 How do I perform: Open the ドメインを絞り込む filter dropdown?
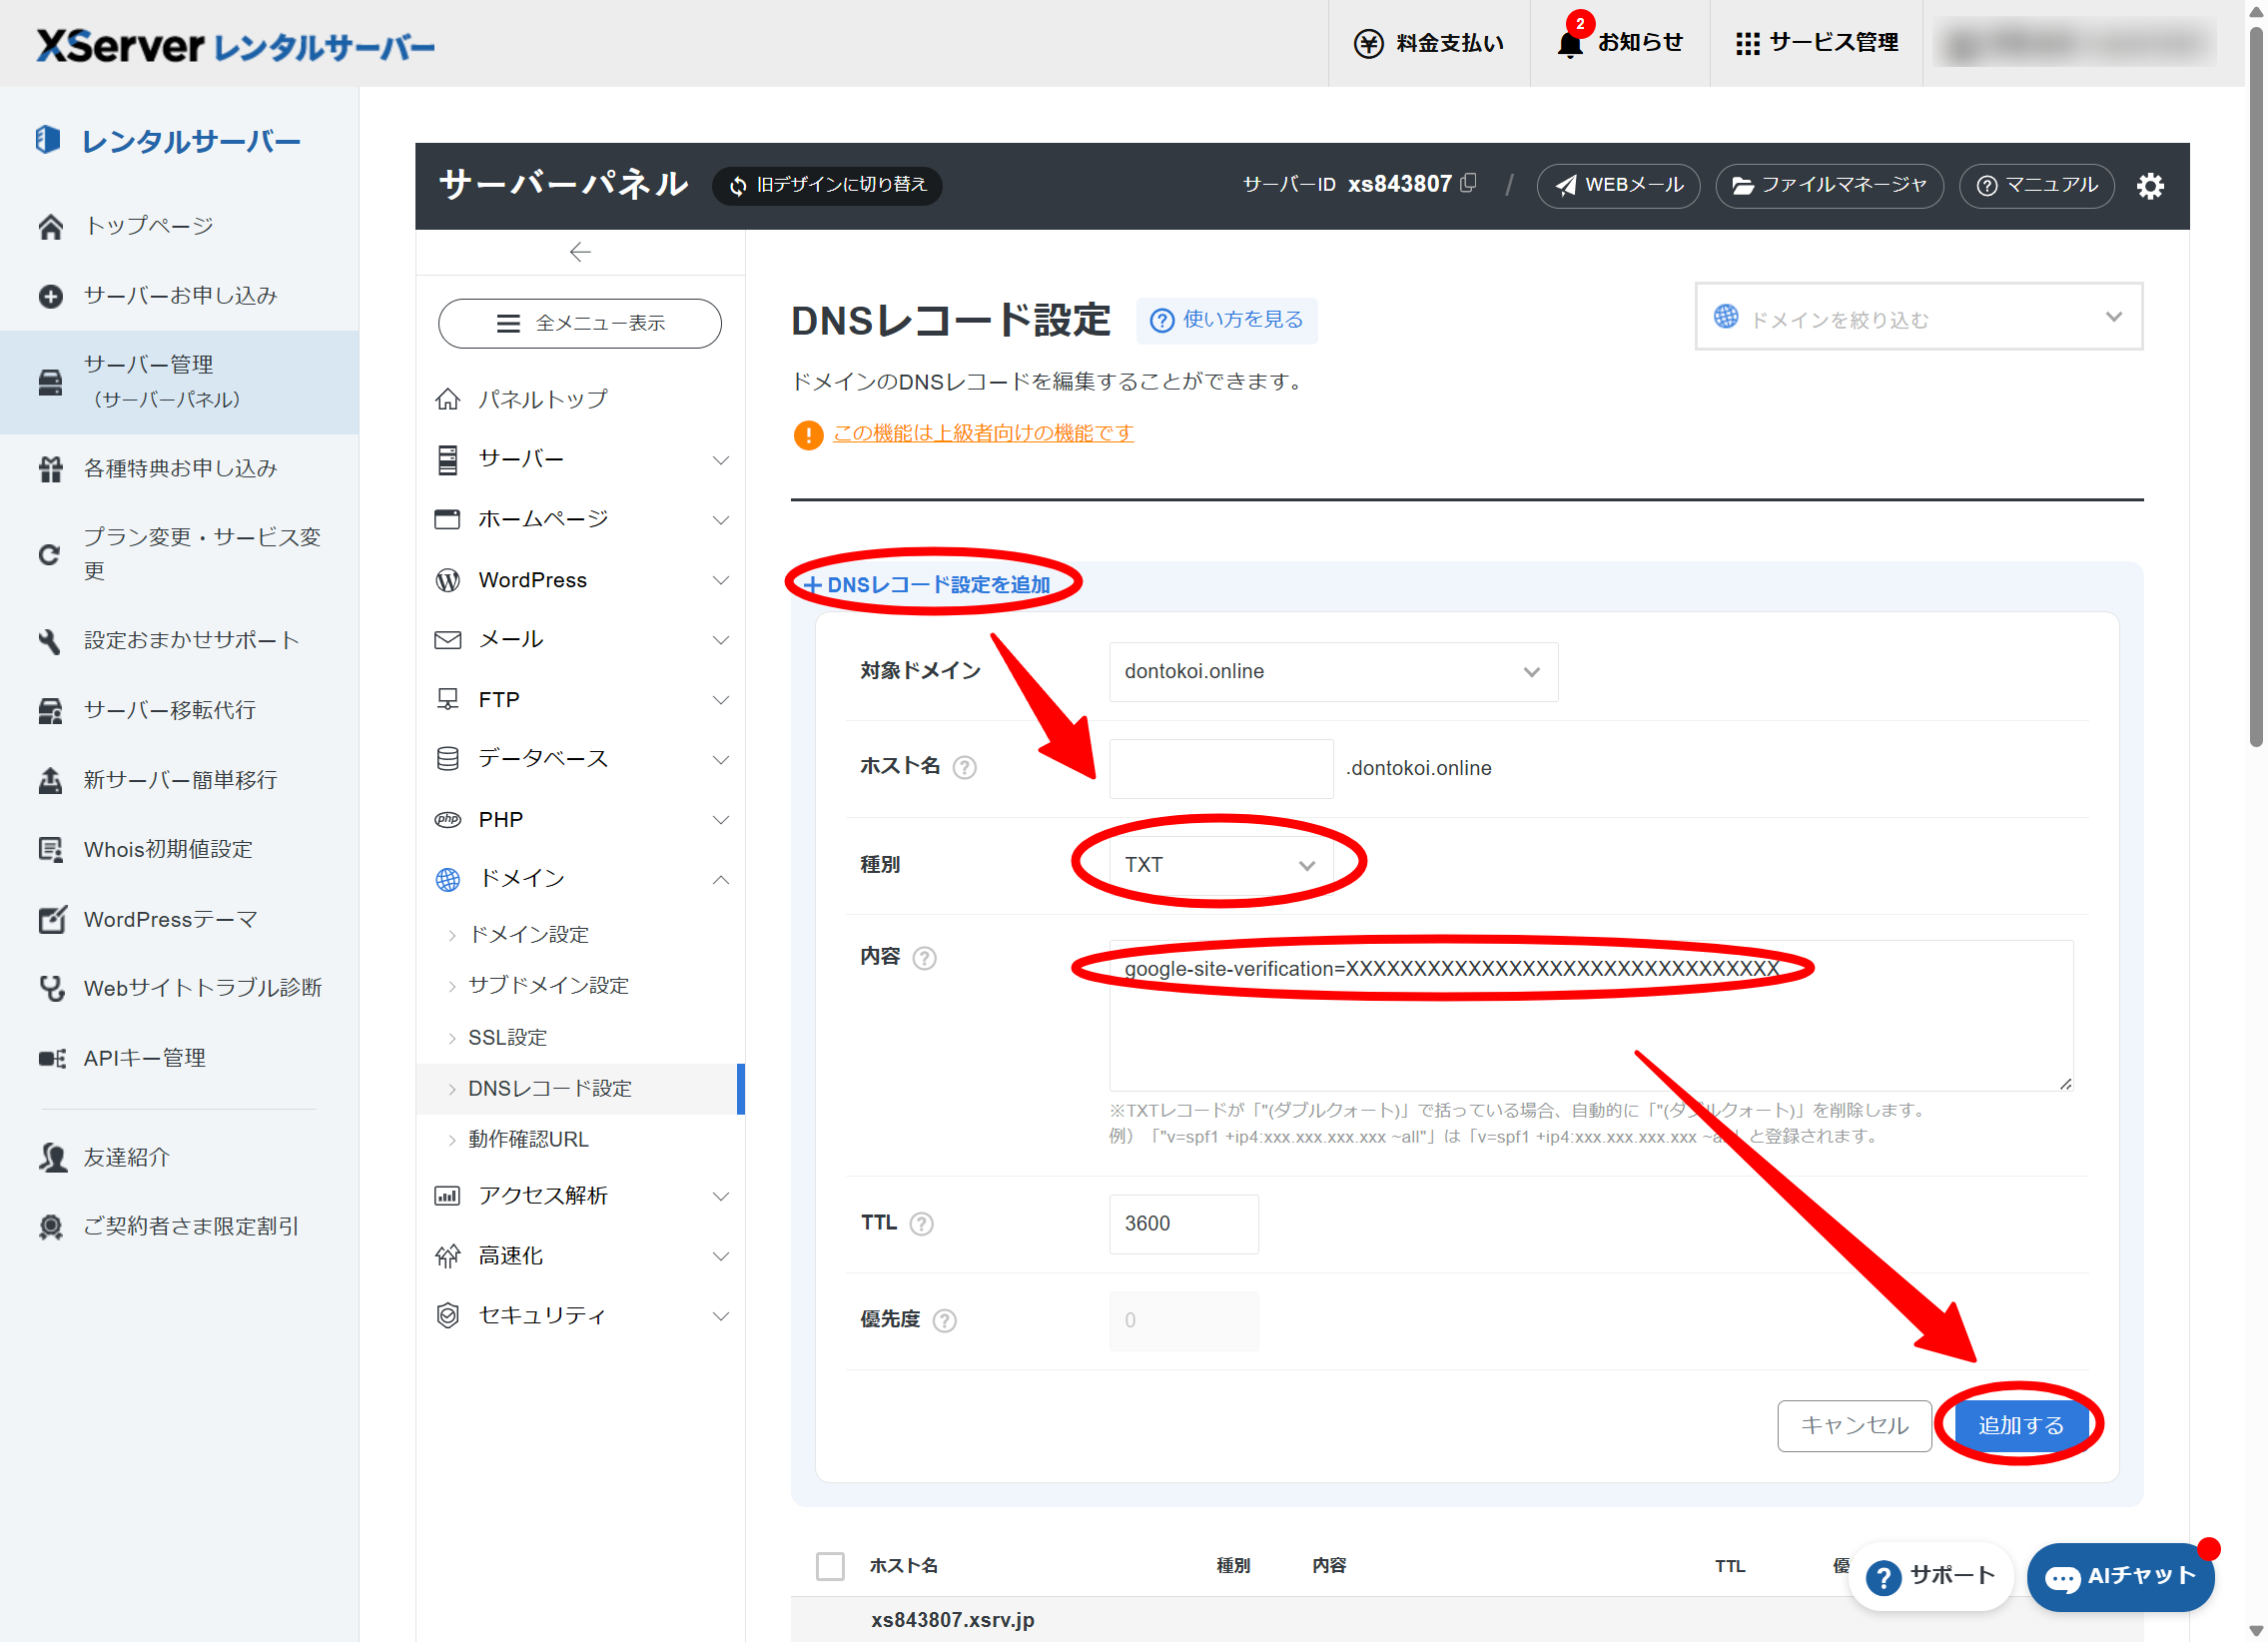1918,317
